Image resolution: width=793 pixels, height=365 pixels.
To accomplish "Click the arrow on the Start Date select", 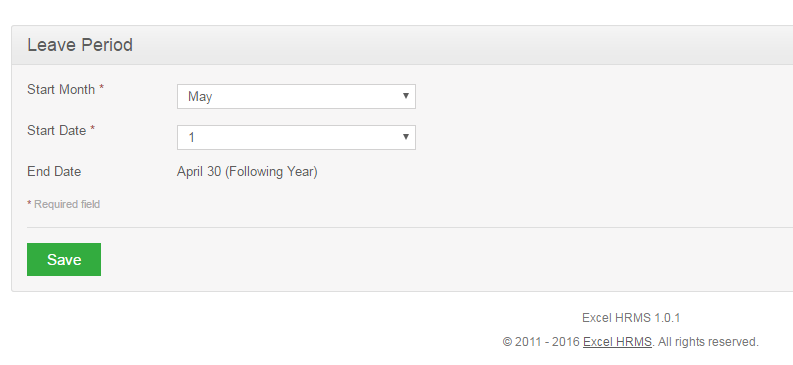I will [x=406, y=136].
